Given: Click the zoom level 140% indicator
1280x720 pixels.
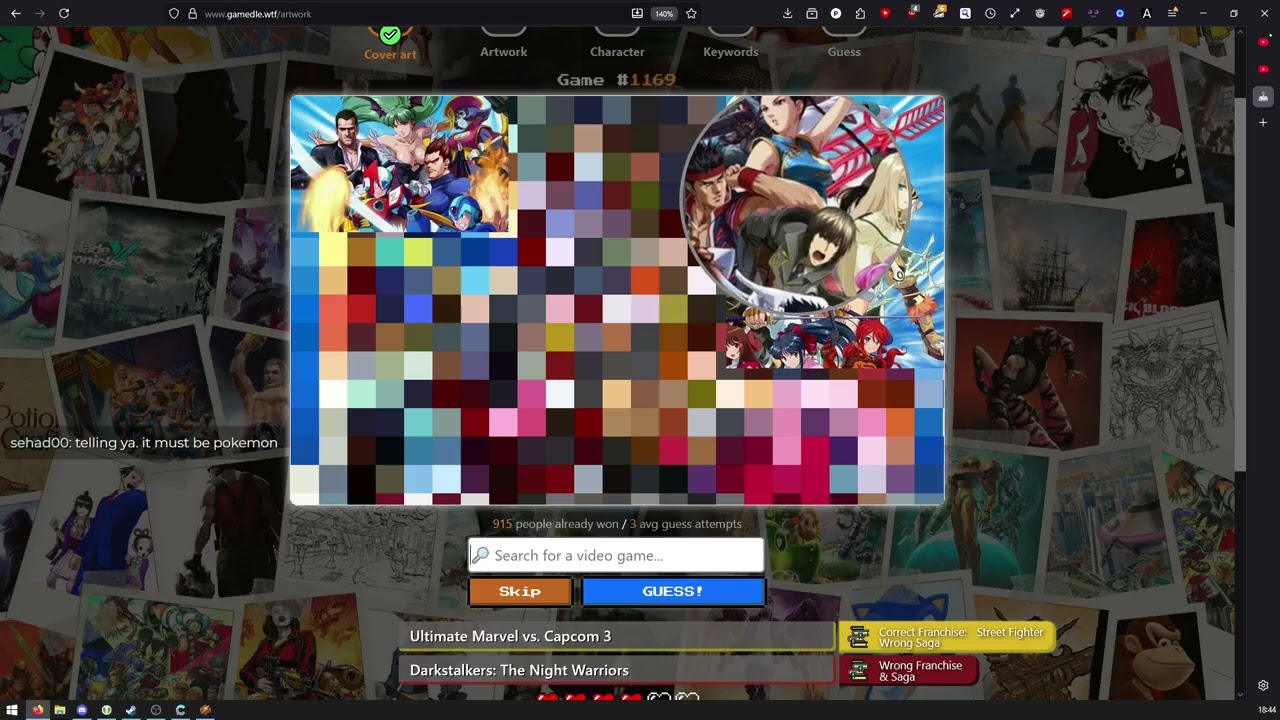Looking at the screenshot, I should click(x=664, y=14).
